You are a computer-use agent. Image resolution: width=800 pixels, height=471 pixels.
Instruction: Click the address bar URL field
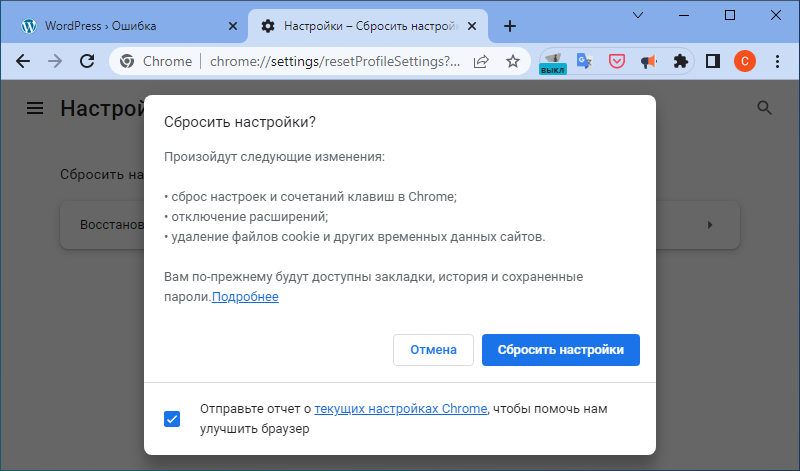coord(335,62)
